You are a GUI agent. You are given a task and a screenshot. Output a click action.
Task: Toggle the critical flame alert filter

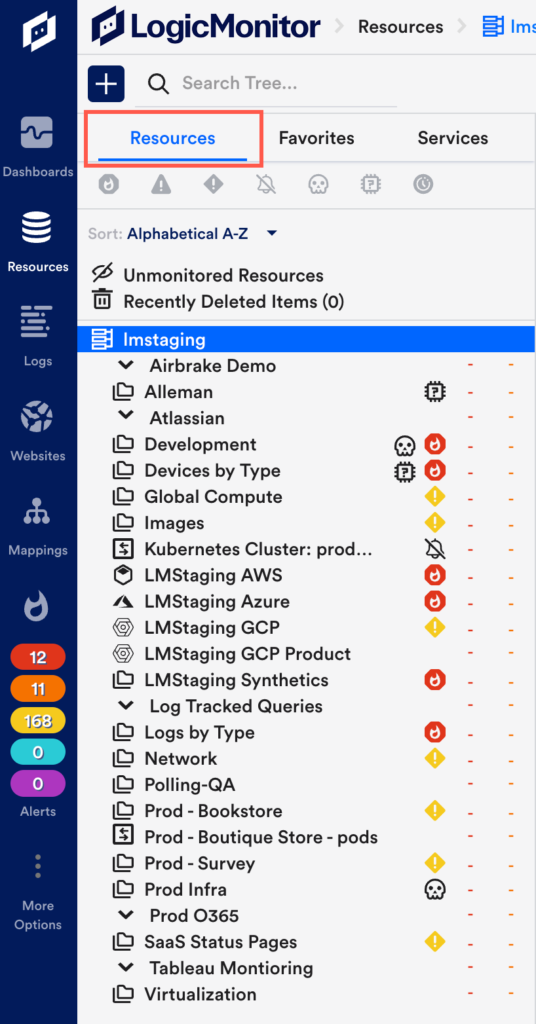pyautogui.click(x=108, y=185)
